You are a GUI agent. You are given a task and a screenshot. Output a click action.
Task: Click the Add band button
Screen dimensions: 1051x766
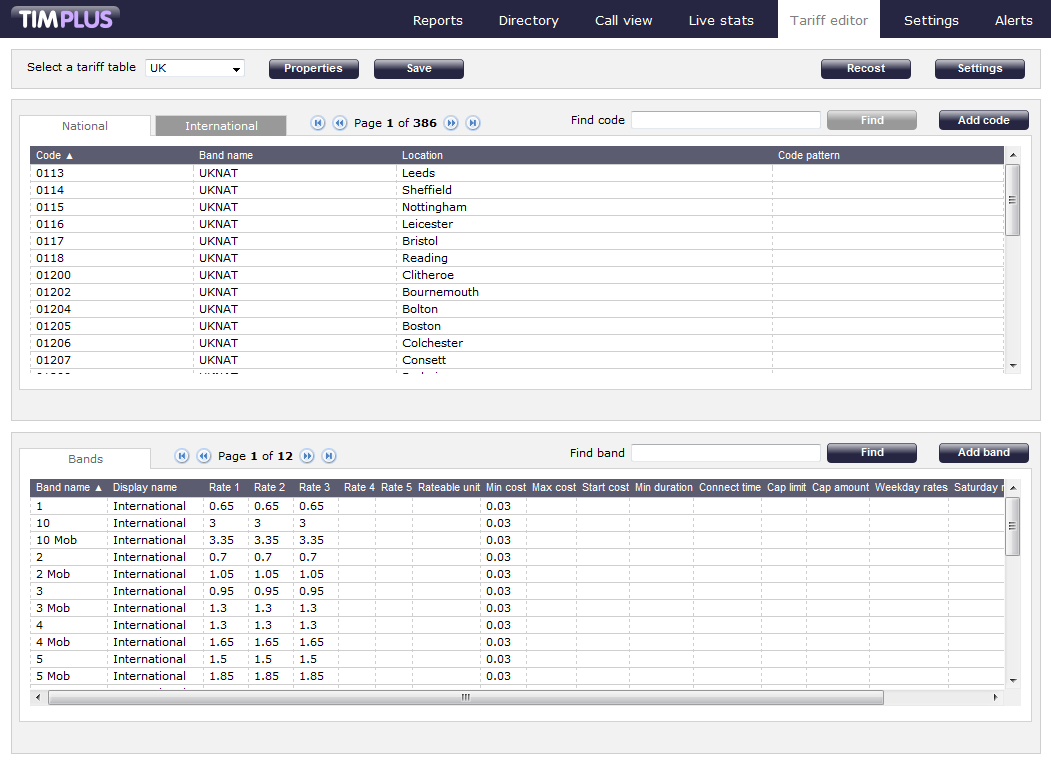tap(983, 452)
